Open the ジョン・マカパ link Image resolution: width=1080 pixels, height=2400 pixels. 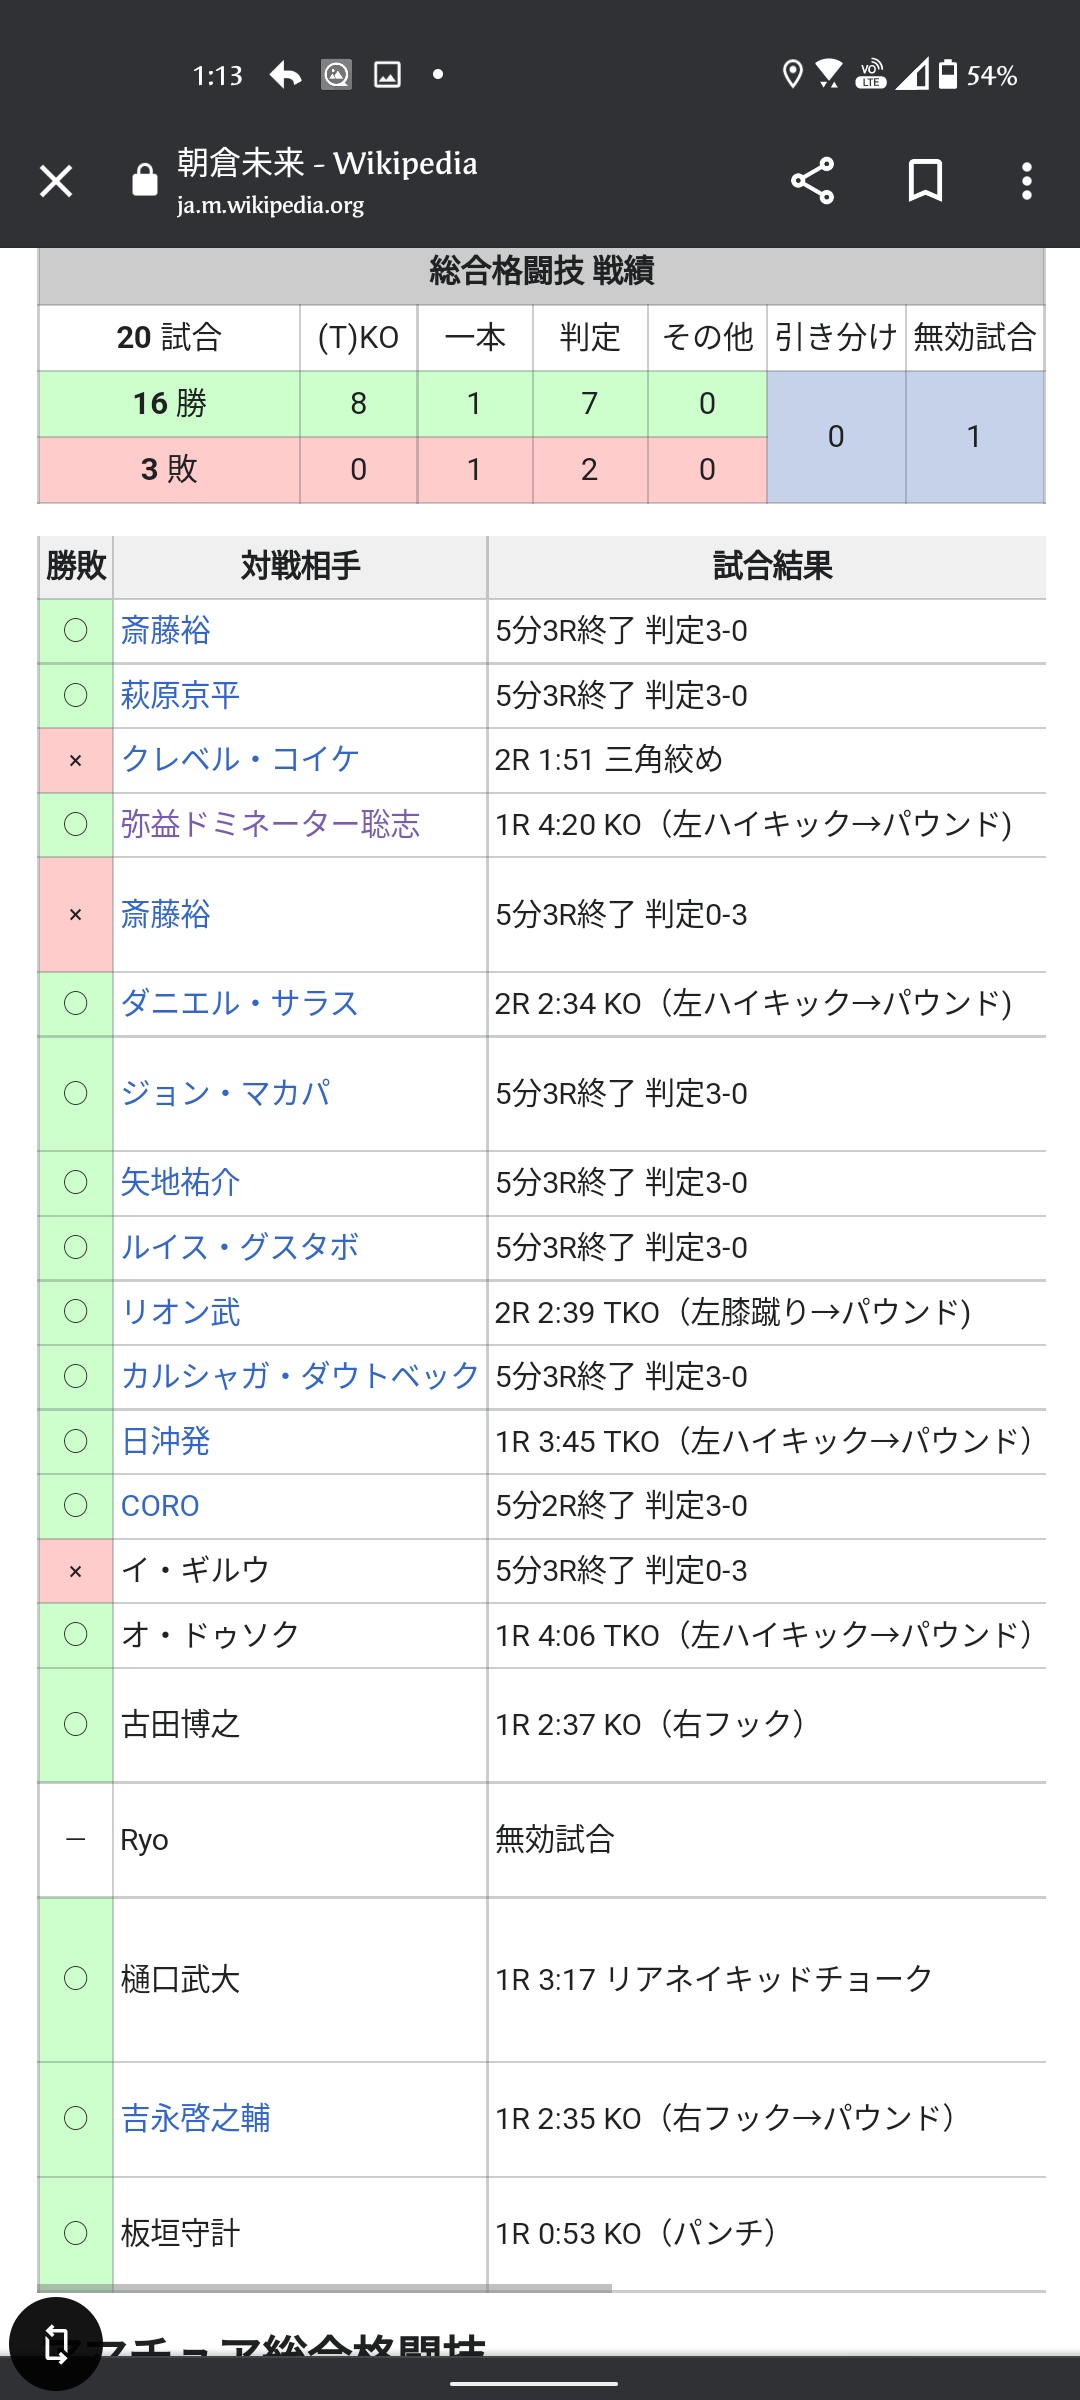(225, 1094)
